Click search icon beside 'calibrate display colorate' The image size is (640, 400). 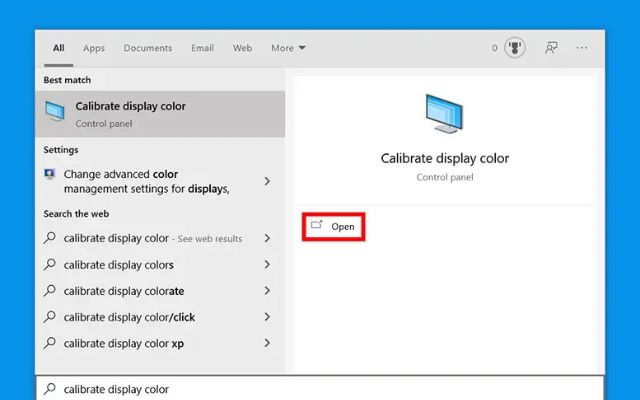coord(49,291)
